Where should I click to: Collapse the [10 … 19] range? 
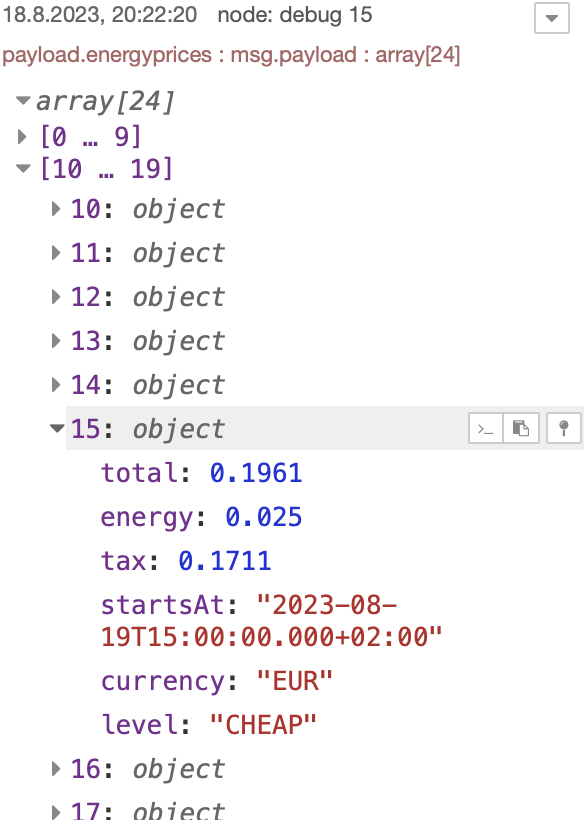23,168
